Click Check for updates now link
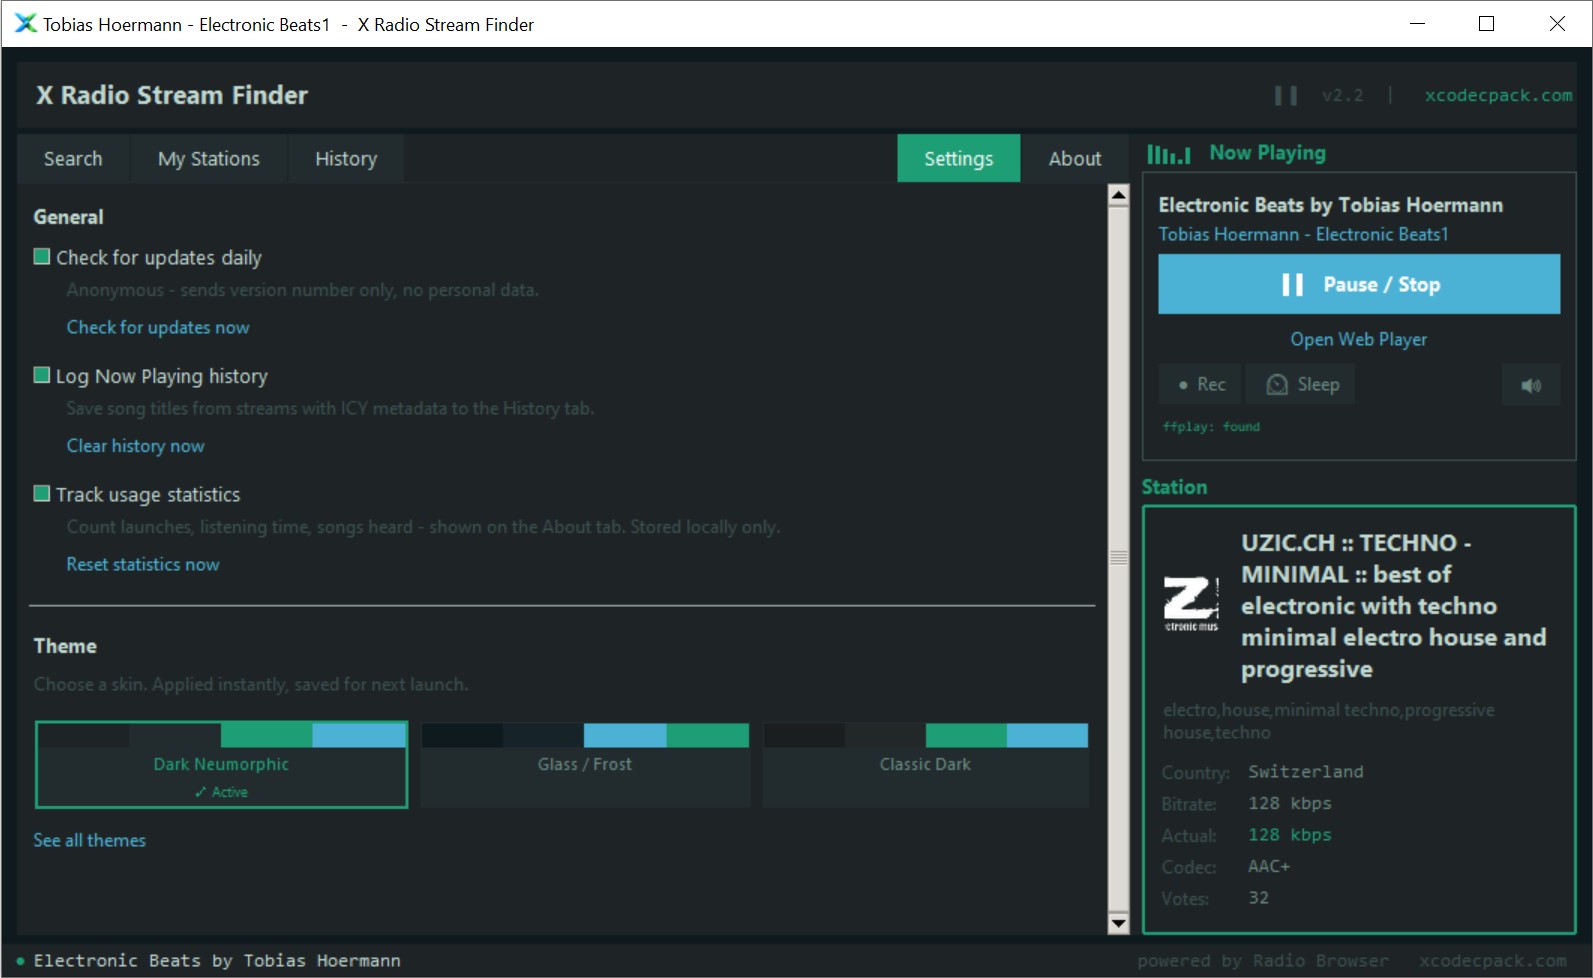The height and width of the screenshot is (978, 1593). point(158,327)
